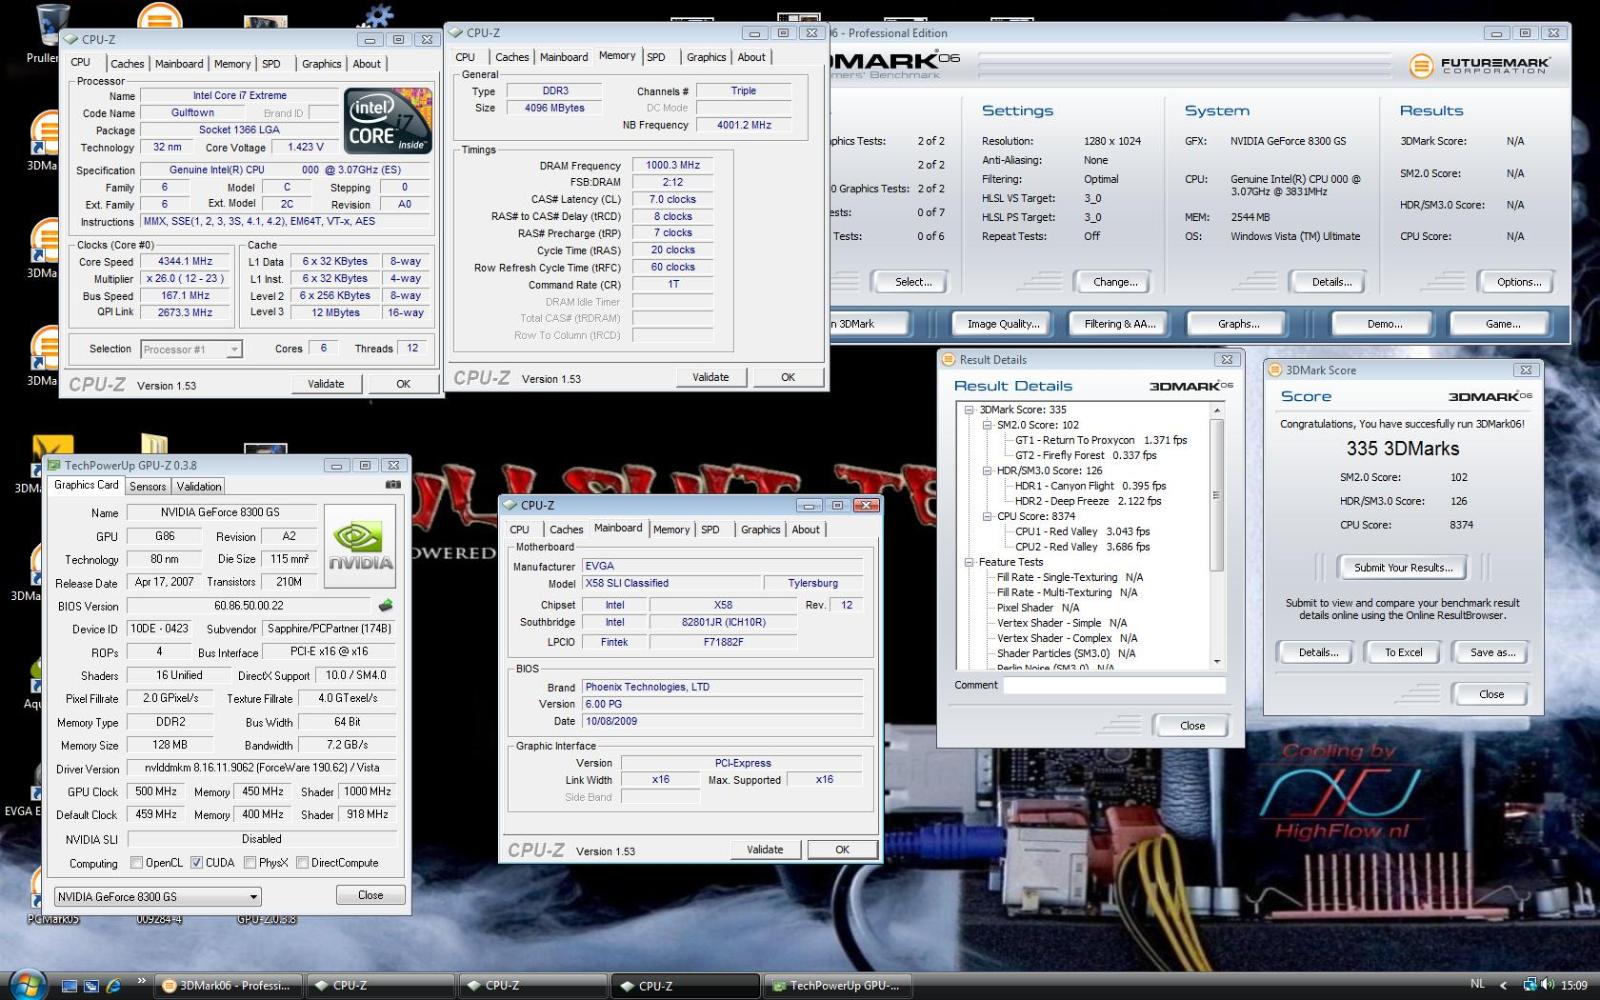
Task: Click Submit Your Results button
Action: point(1402,567)
